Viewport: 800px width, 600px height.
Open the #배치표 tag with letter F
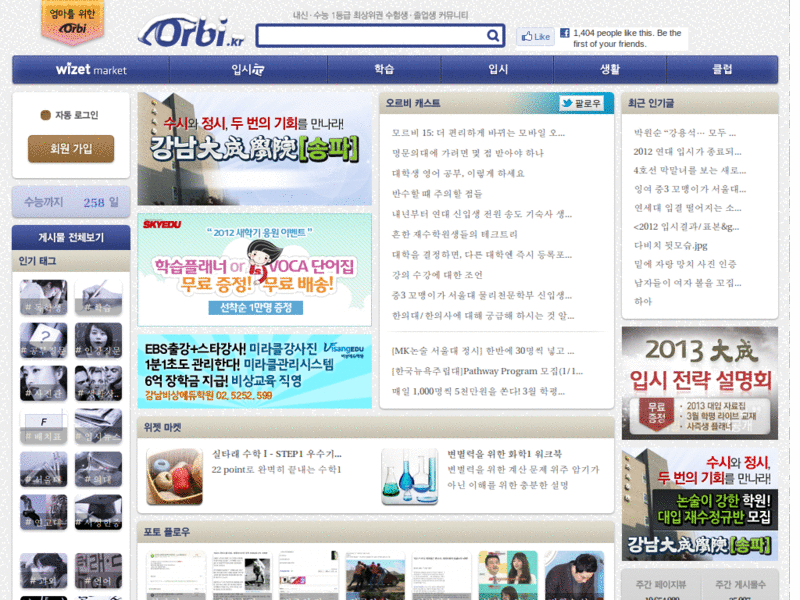click(x=43, y=426)
